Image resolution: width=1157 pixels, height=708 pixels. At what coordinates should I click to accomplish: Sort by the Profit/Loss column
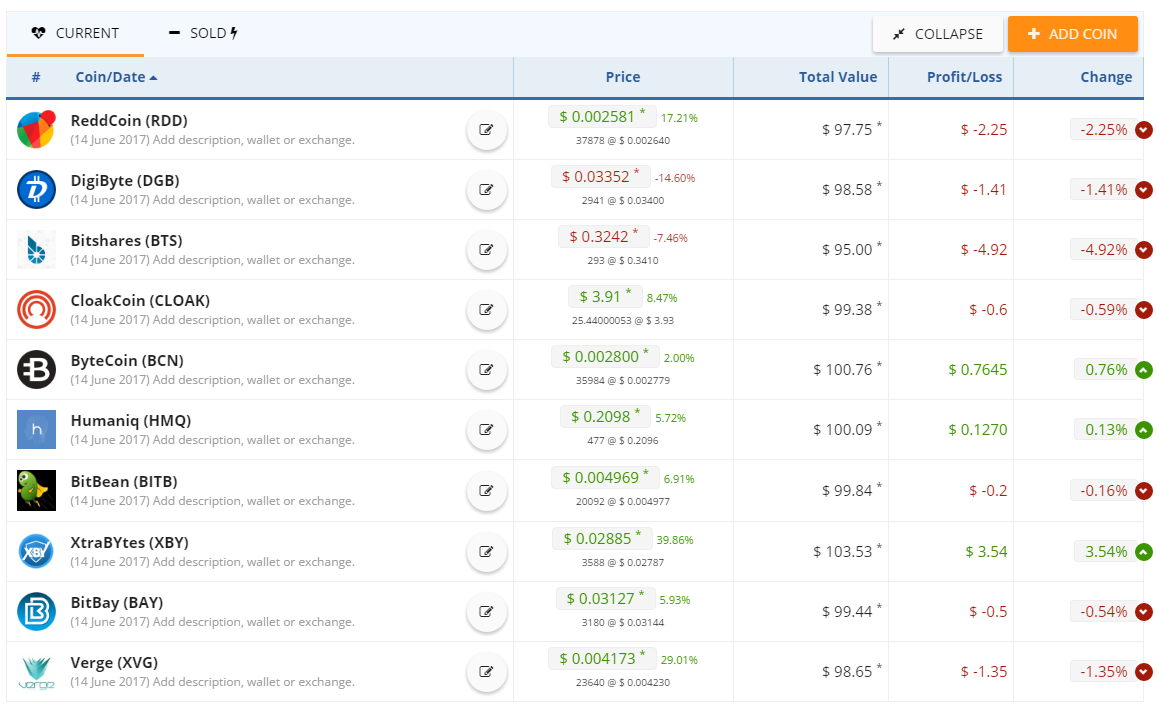(x=964, y=77)
